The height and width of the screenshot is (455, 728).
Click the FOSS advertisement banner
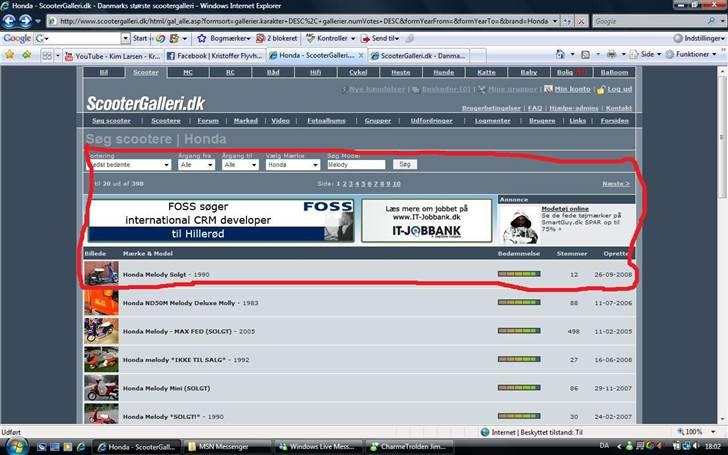coord(220,220)
